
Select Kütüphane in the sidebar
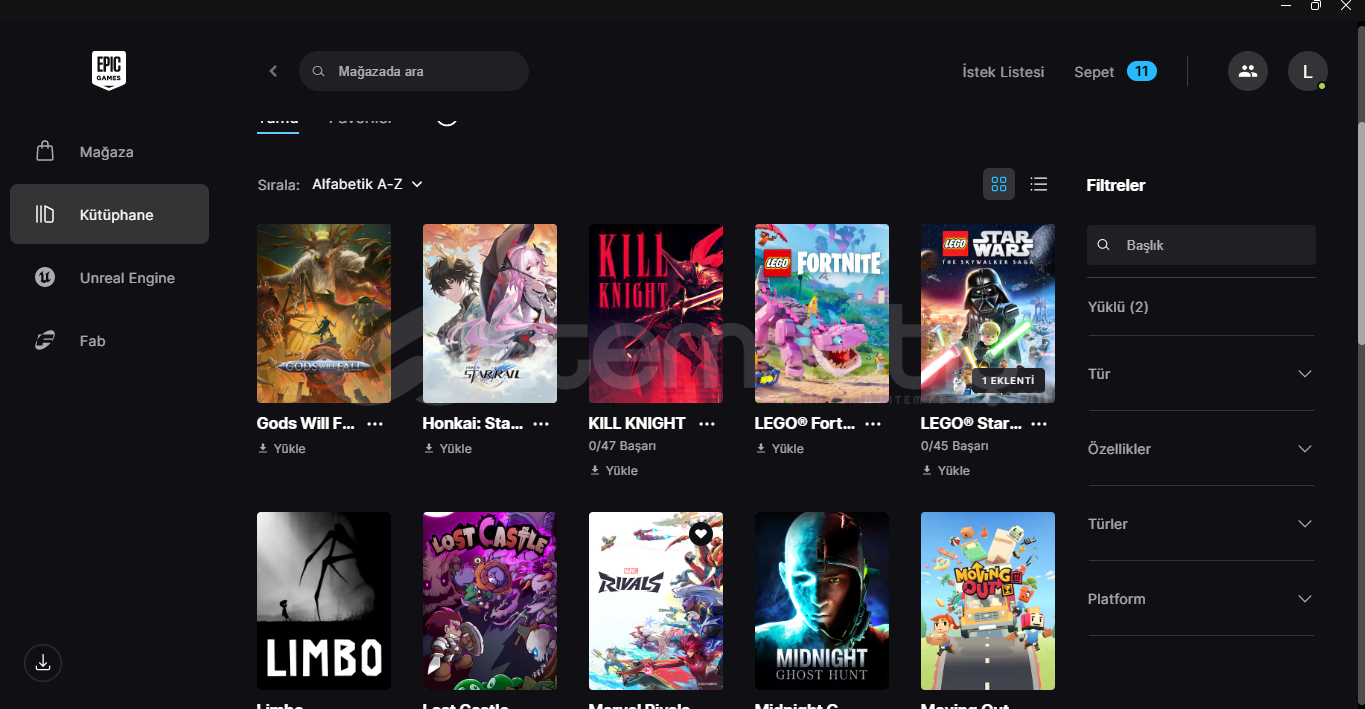(109, 214)
